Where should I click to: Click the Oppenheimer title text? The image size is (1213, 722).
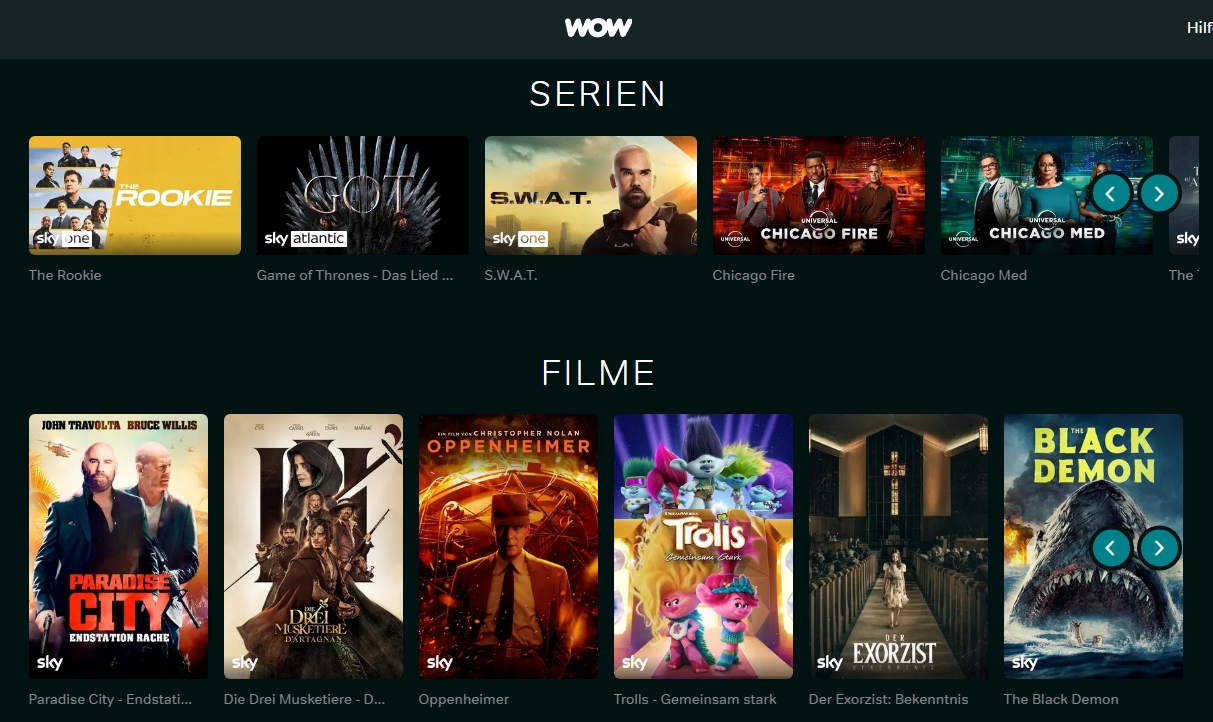(464, 699)
